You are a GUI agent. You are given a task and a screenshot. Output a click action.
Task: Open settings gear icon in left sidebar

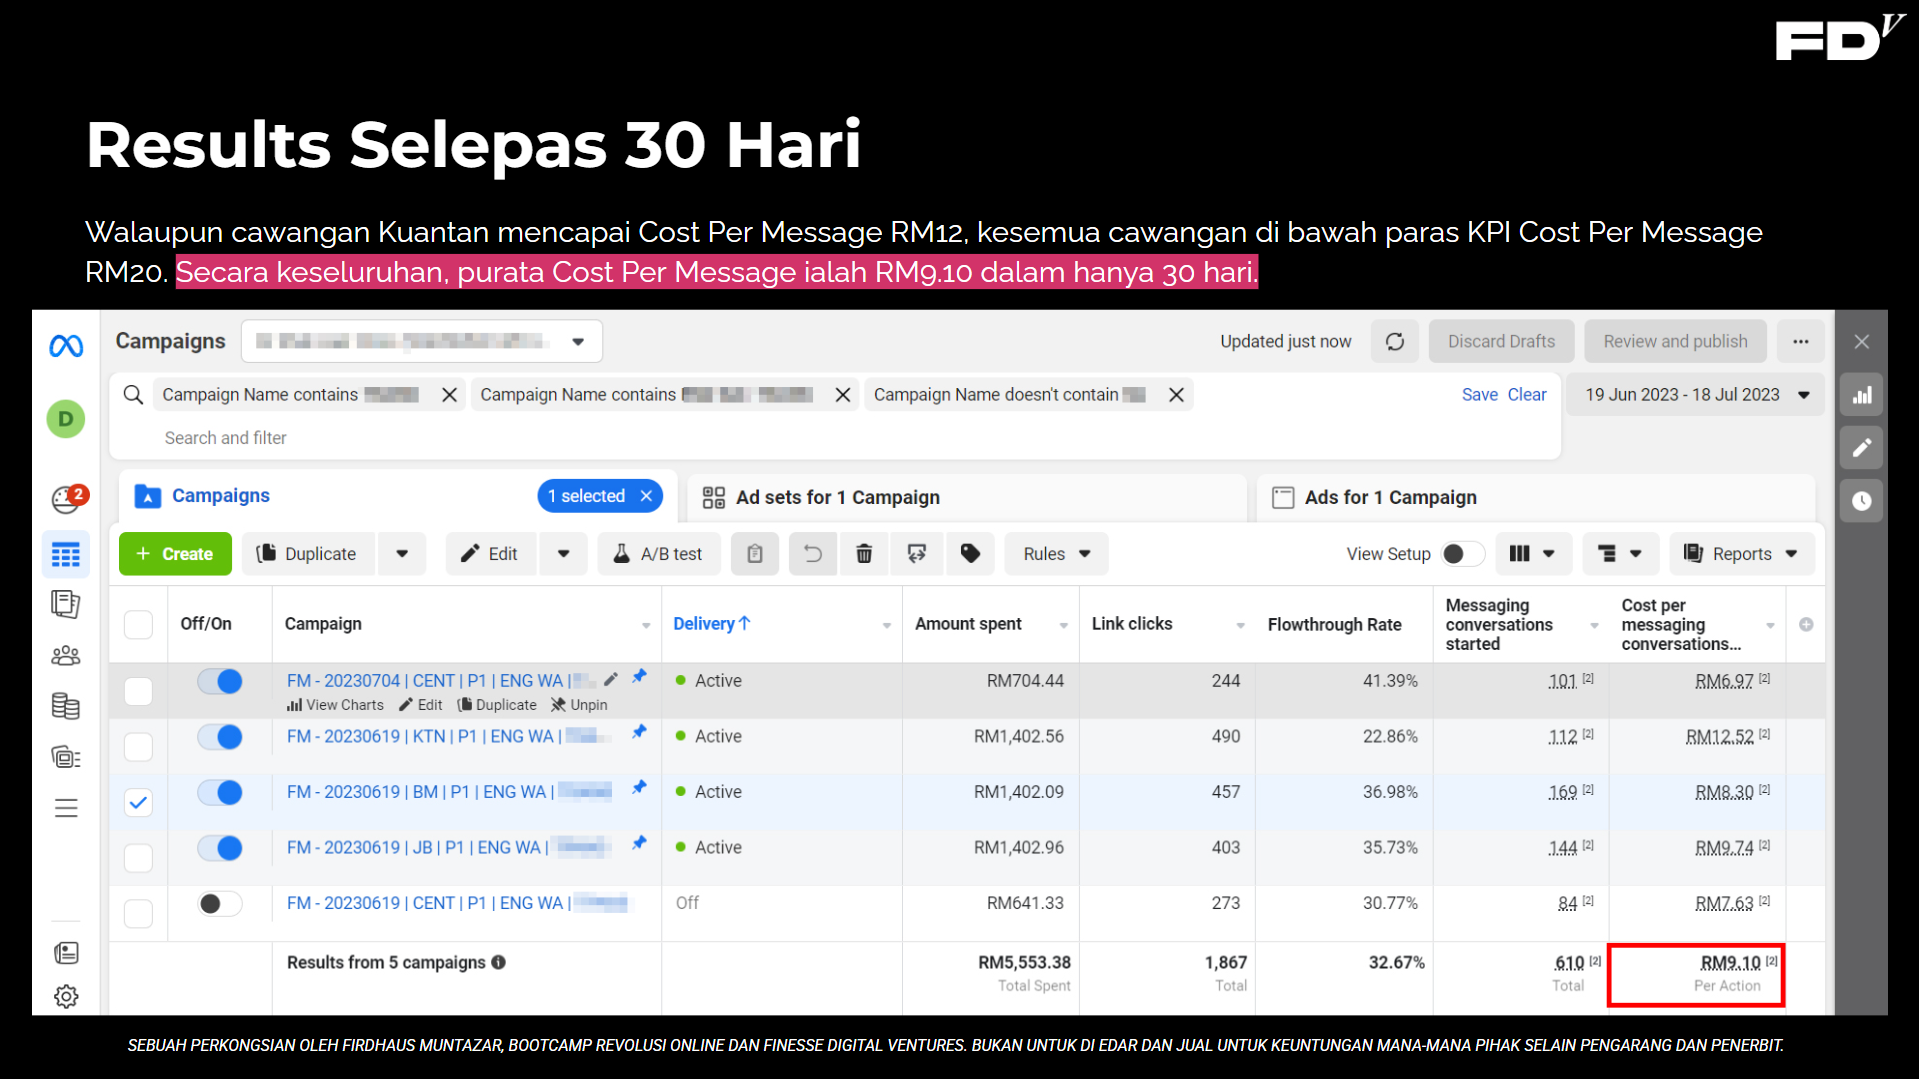[x=66, y=996]
